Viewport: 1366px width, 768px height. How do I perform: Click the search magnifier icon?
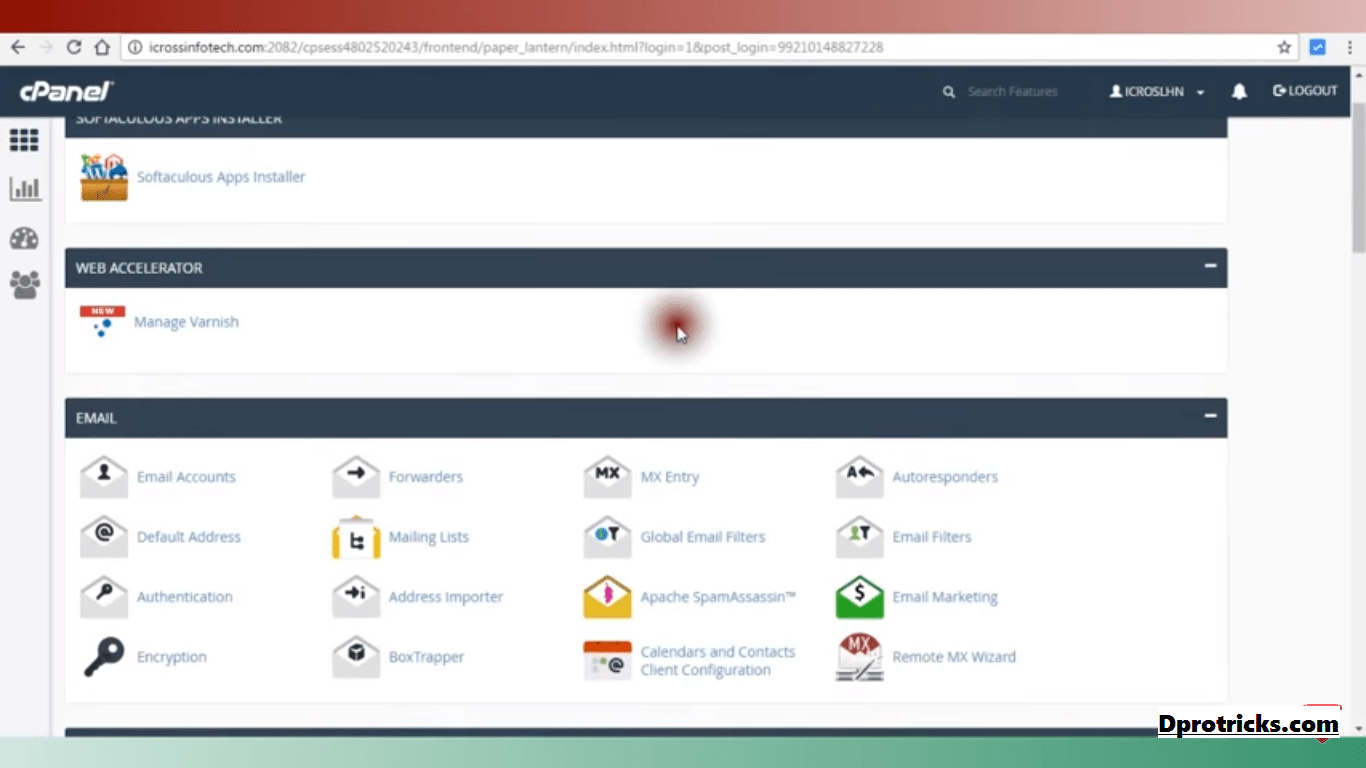click(949, 91)
